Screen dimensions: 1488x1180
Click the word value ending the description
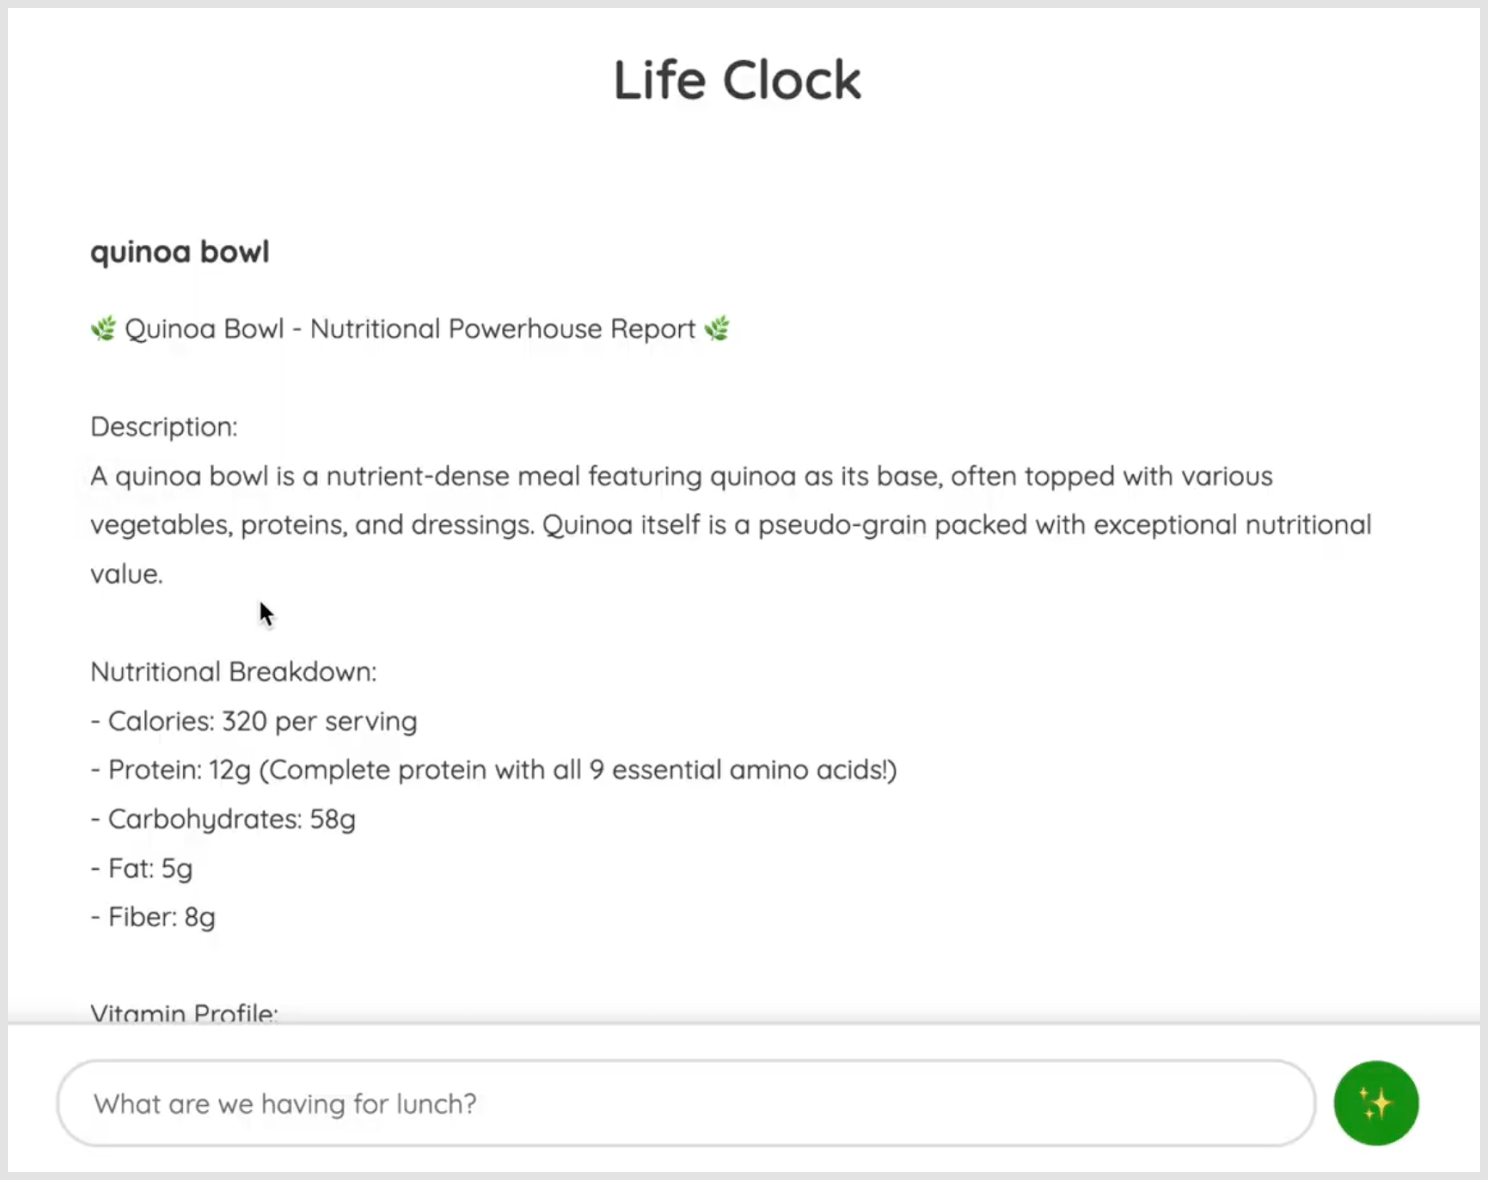126,574
